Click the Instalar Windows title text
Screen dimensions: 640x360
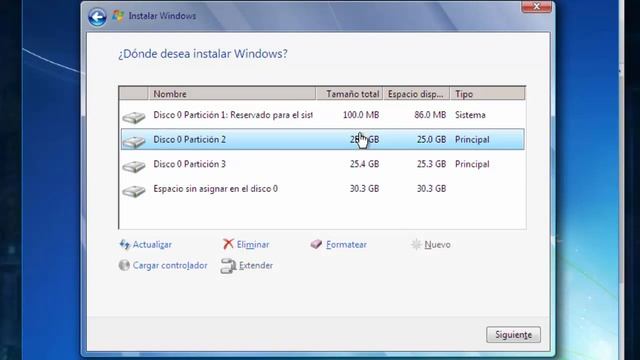(162, 16)
